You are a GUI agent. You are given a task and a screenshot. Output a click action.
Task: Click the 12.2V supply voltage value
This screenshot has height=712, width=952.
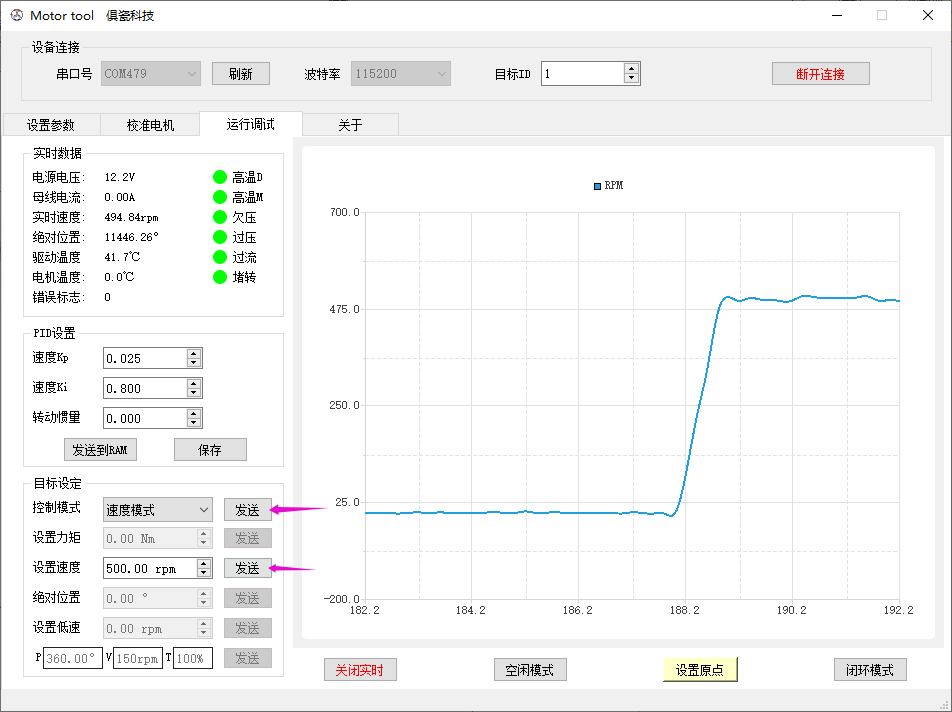[120, 177]
